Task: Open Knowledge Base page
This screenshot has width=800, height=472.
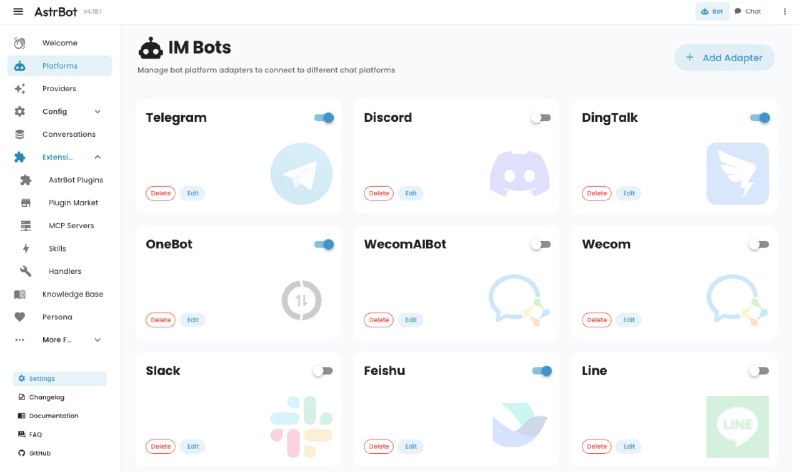Action: point(60,294)
